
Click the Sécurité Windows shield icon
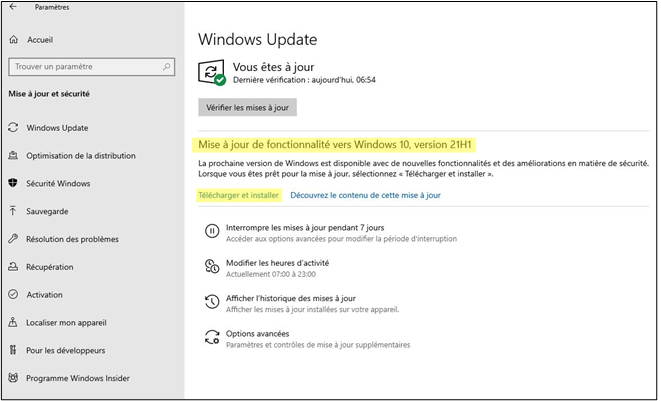click(13, 183)
